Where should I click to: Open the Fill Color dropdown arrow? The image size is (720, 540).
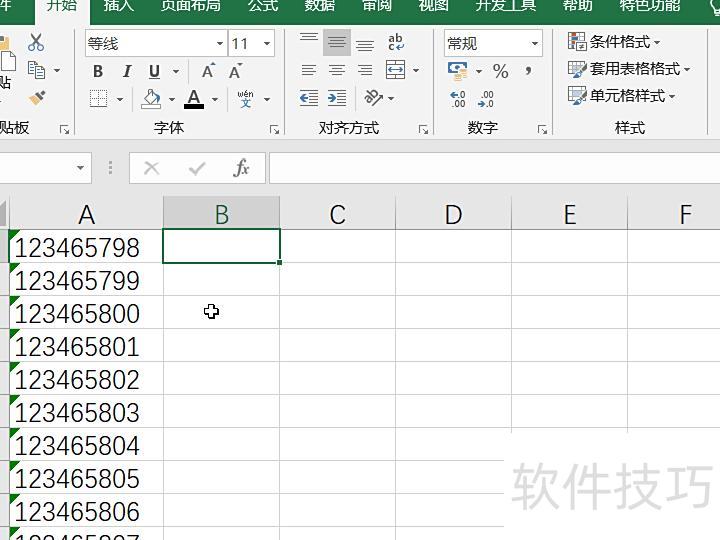[x=172, y=99]
